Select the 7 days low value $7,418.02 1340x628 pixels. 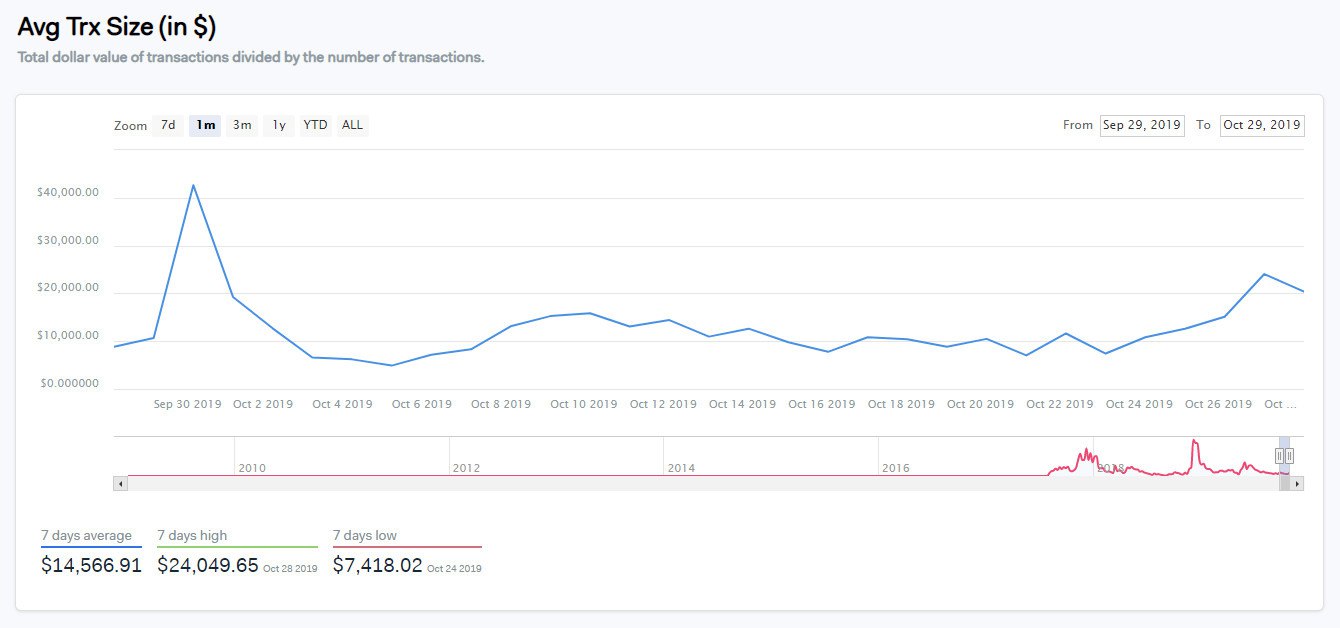pos(378,565)
